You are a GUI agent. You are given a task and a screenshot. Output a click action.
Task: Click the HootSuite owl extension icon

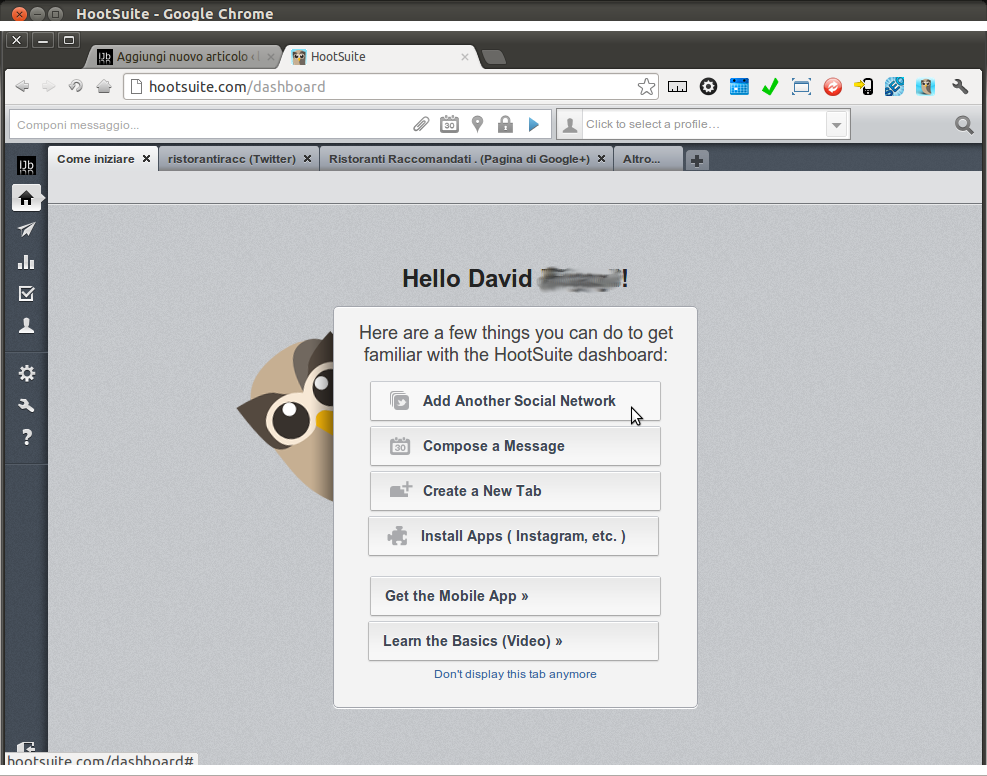925,87
